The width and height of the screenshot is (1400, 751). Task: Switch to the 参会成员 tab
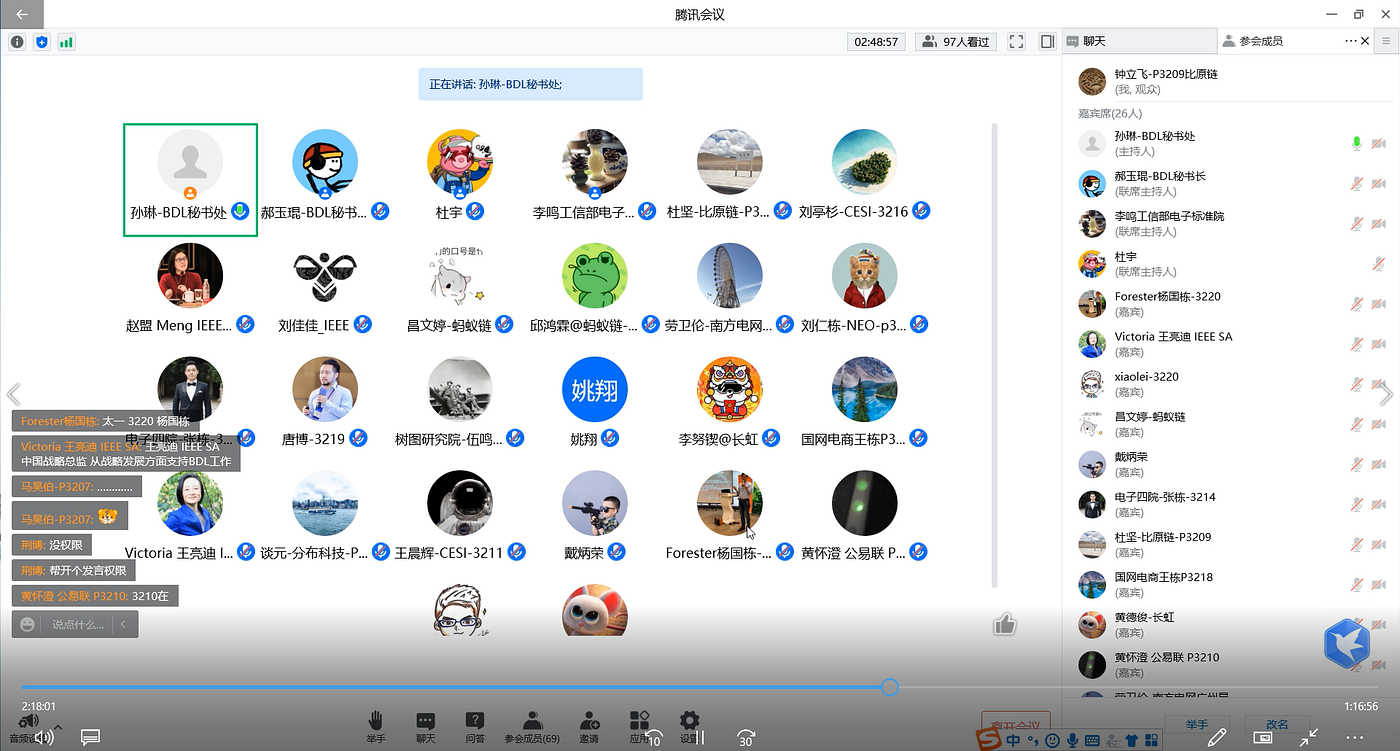click(x=1262, y=41)
